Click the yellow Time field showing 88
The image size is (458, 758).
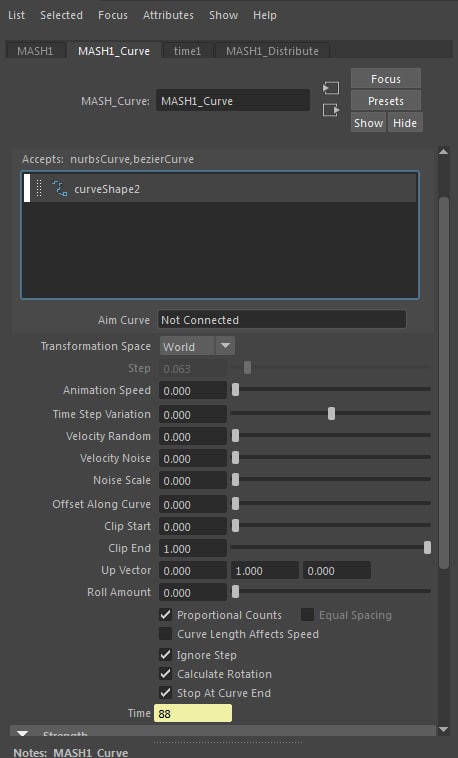click(x=193, y=714)
